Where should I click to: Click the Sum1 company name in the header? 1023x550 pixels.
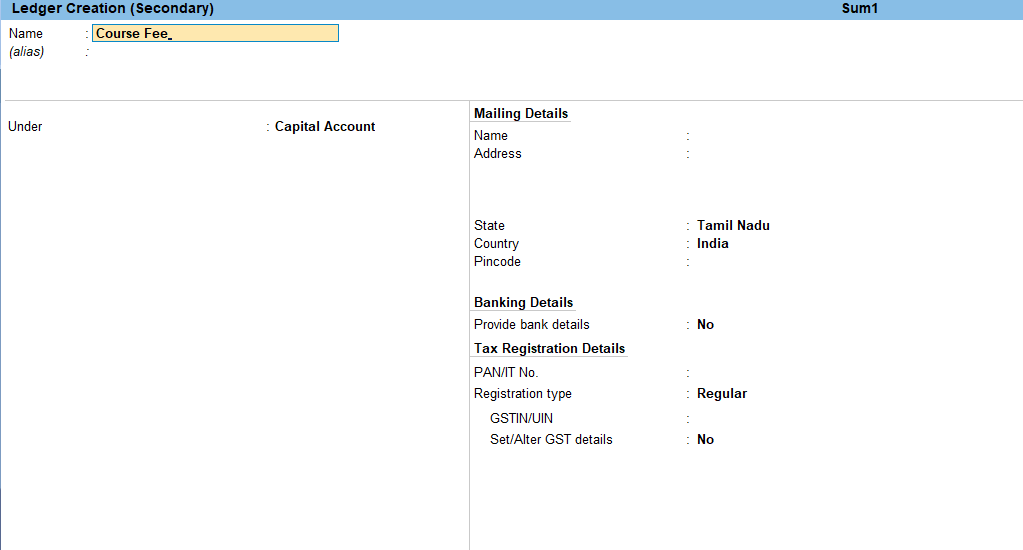coord(859,9)
